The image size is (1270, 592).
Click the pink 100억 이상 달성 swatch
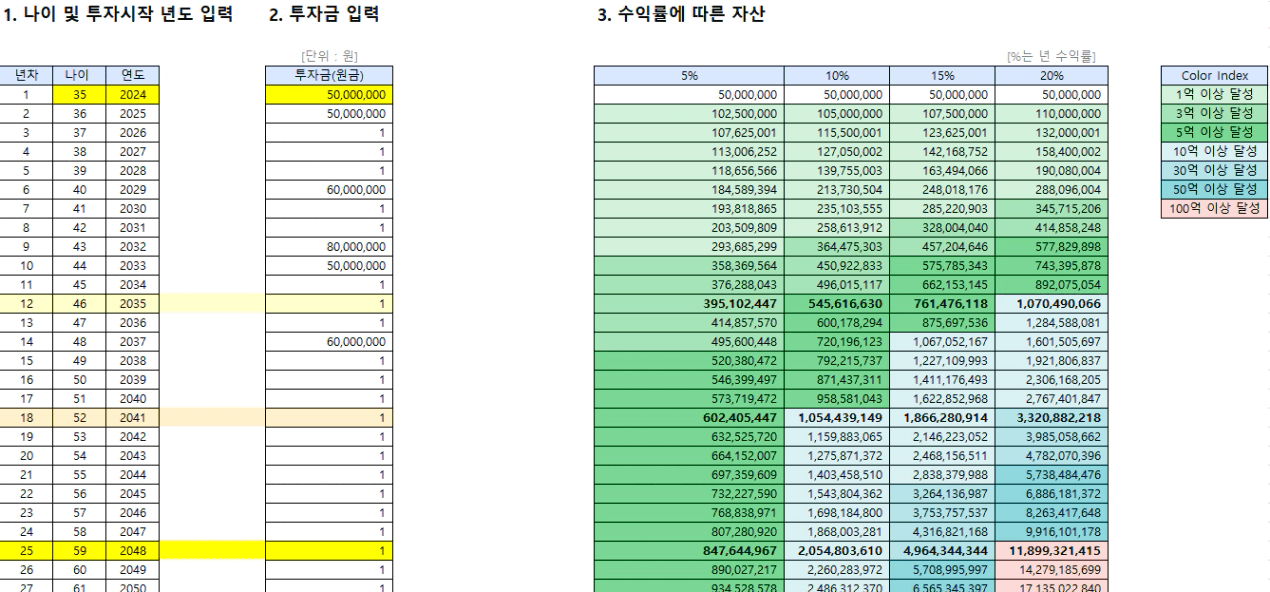click(x=1215, y=208)
